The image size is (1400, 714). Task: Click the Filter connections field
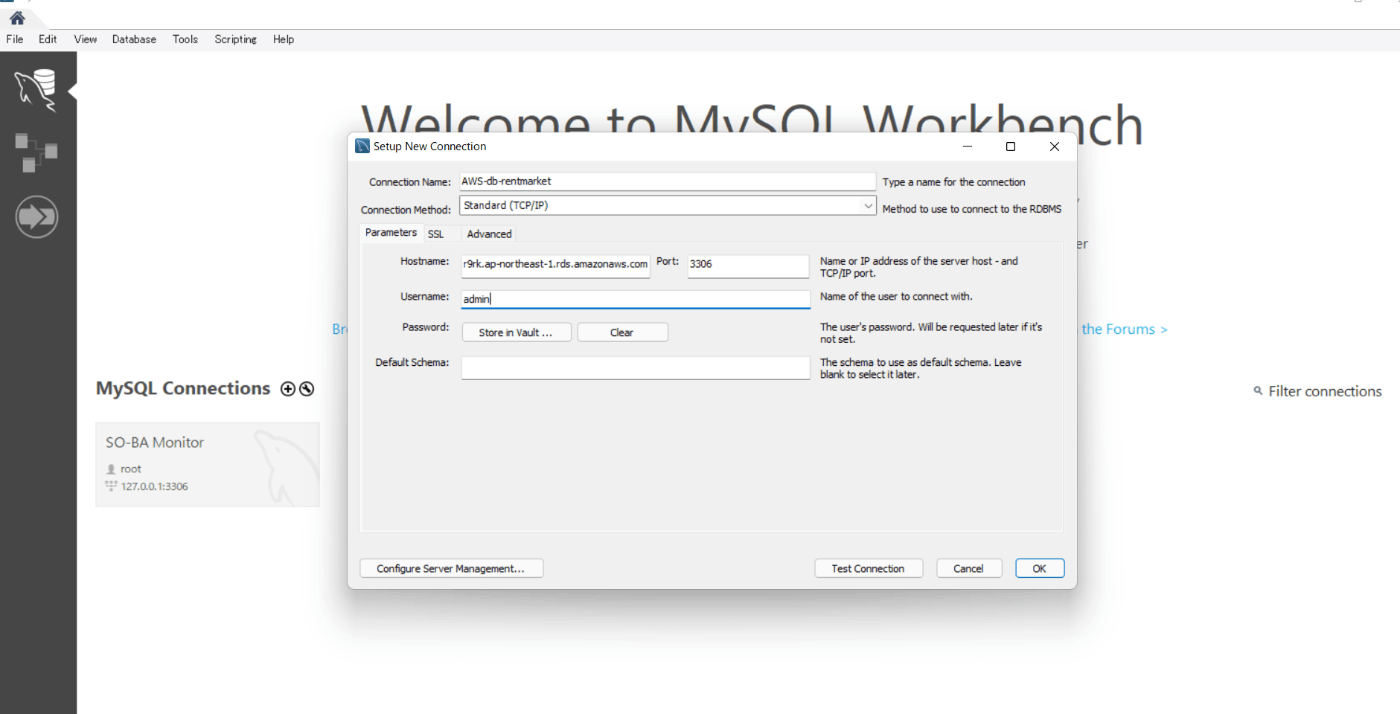[x=1325, y=391]
